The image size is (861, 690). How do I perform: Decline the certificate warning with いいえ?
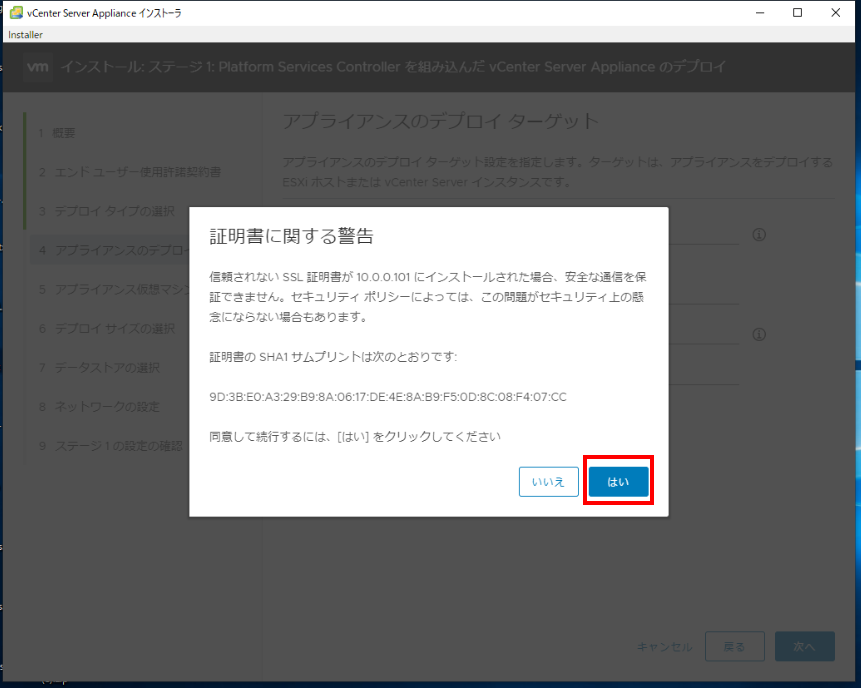[x=549, y=481]
